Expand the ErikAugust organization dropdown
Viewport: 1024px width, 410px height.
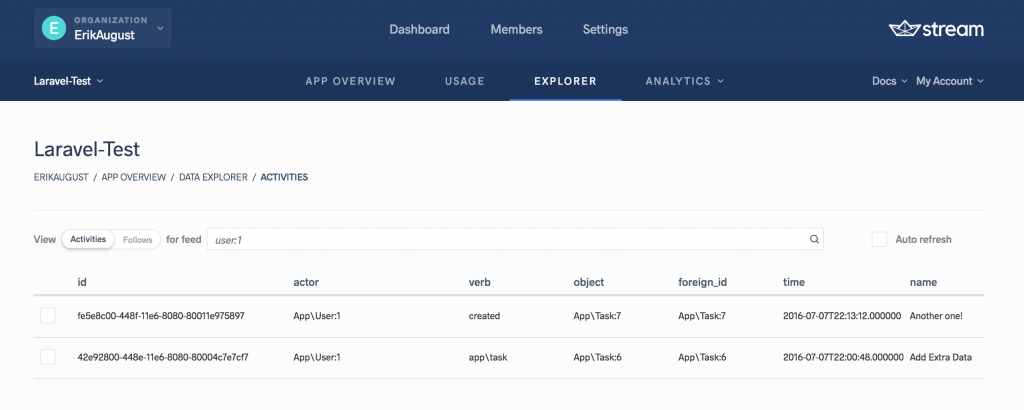click(160, 28)
